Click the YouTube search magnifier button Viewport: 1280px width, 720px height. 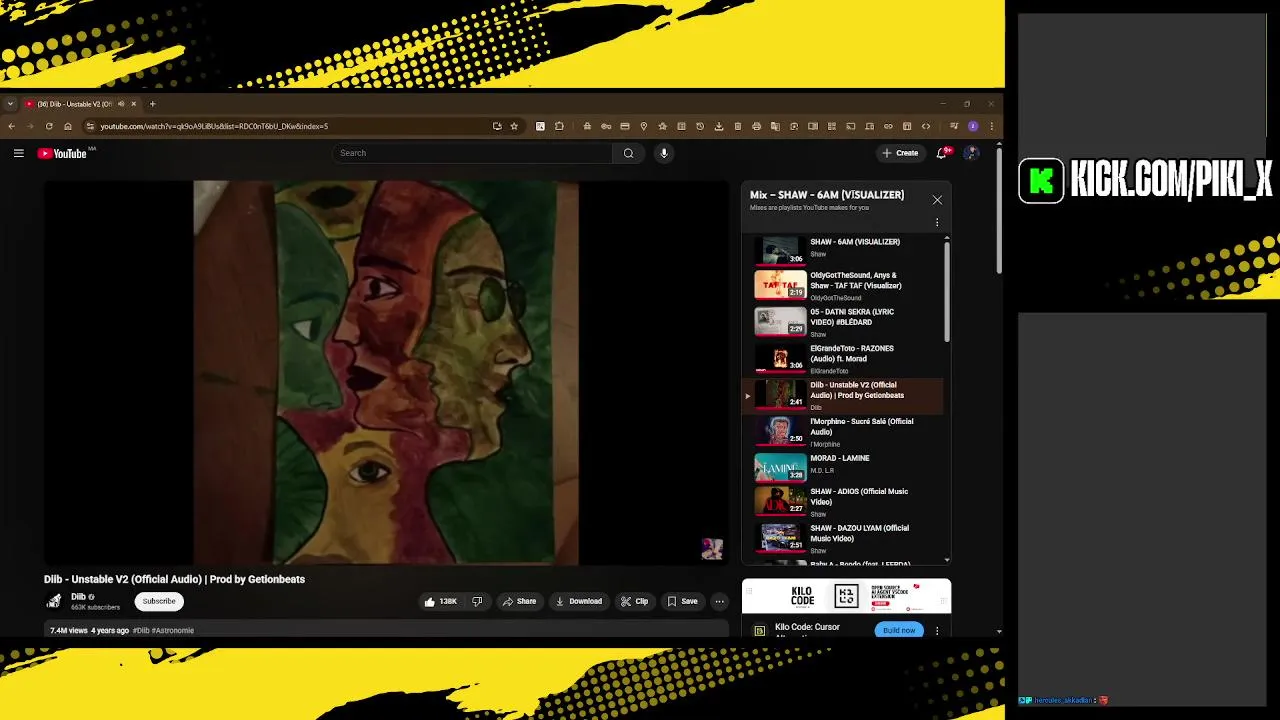tap(628, 153)
